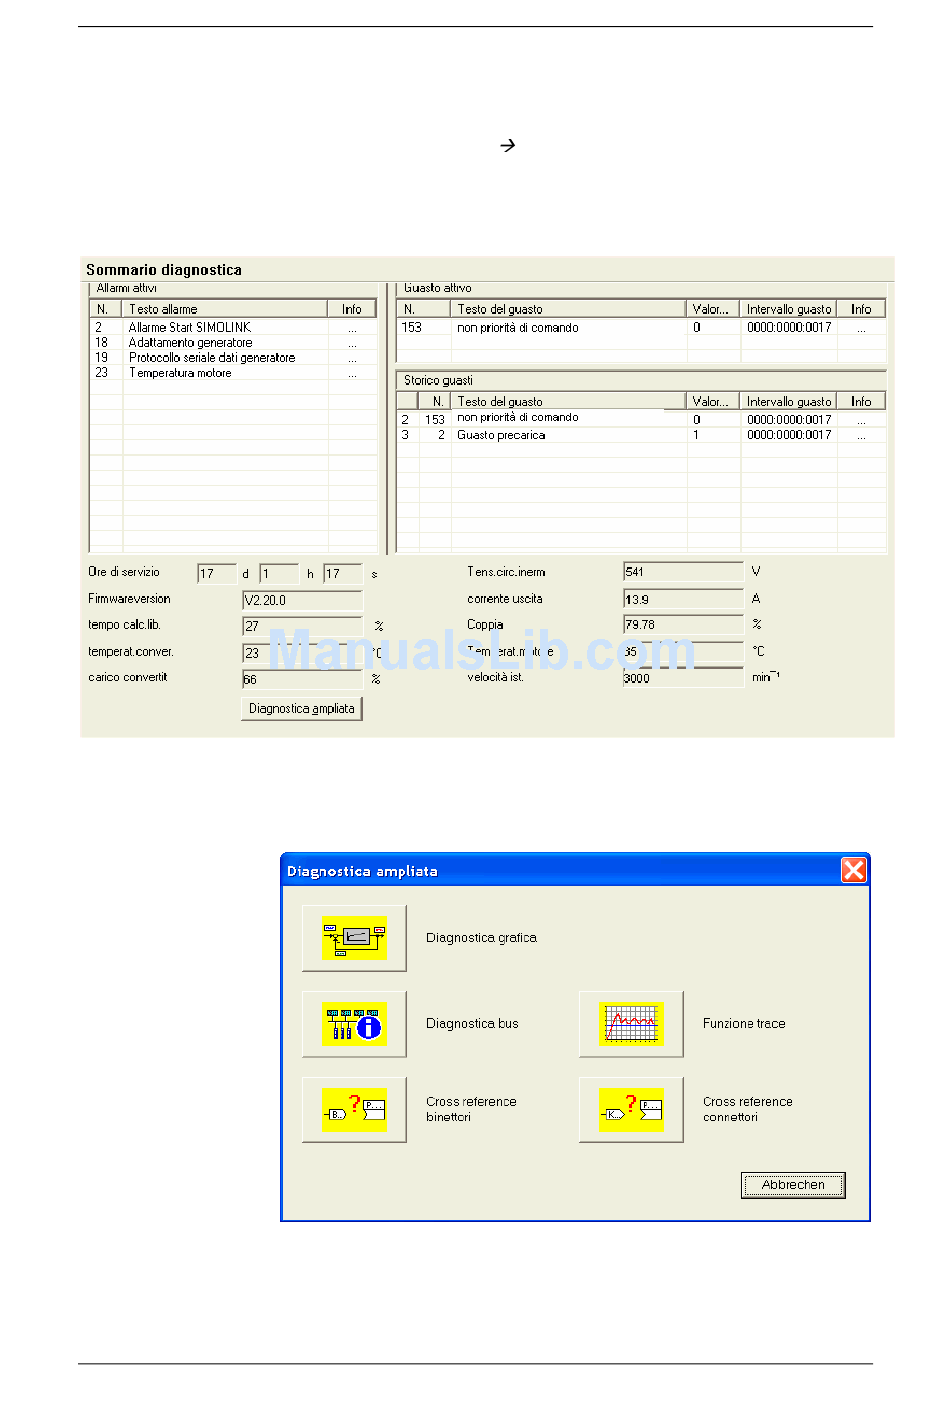950x1409 pixels.
Task: Click the velocità ist. value field
Action: pyautogui.click(x=683, y=677)
